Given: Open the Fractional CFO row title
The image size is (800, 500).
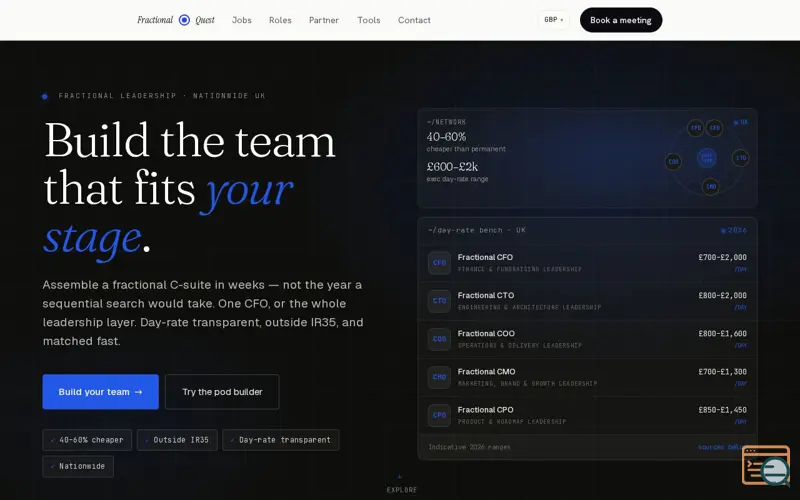Looking at the screenshot, I should (x=485, y=257).
